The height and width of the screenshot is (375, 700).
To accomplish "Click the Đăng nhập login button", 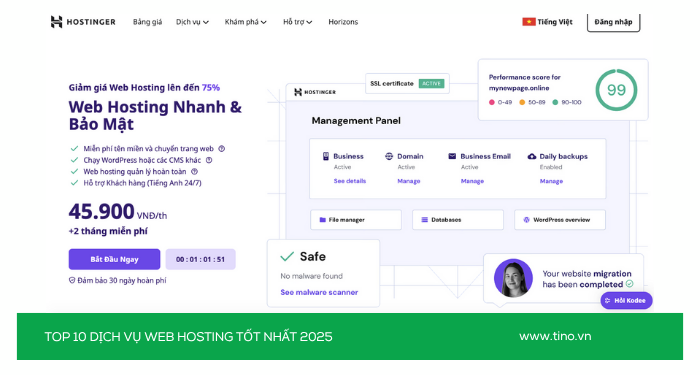I will point(613,22).
